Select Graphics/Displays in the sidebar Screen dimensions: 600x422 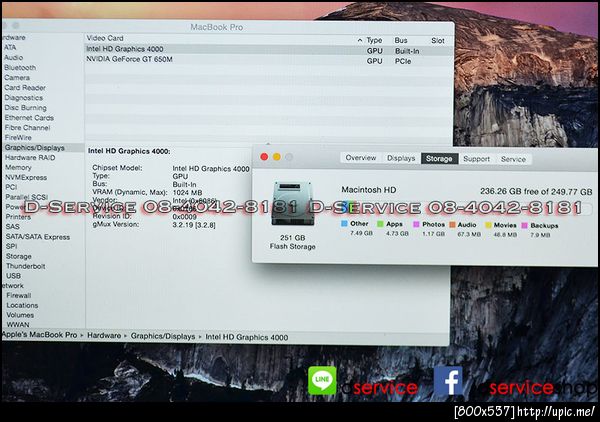point(34,148)
